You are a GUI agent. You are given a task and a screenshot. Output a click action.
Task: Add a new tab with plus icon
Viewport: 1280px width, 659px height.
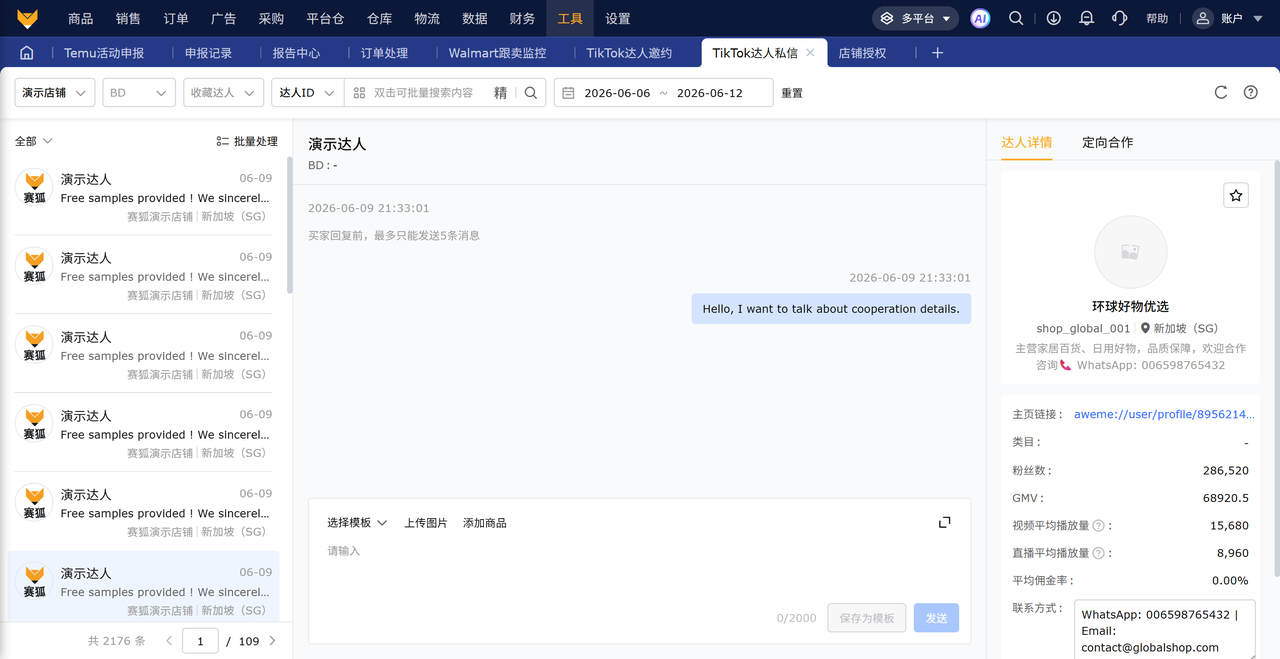point(937,53)
